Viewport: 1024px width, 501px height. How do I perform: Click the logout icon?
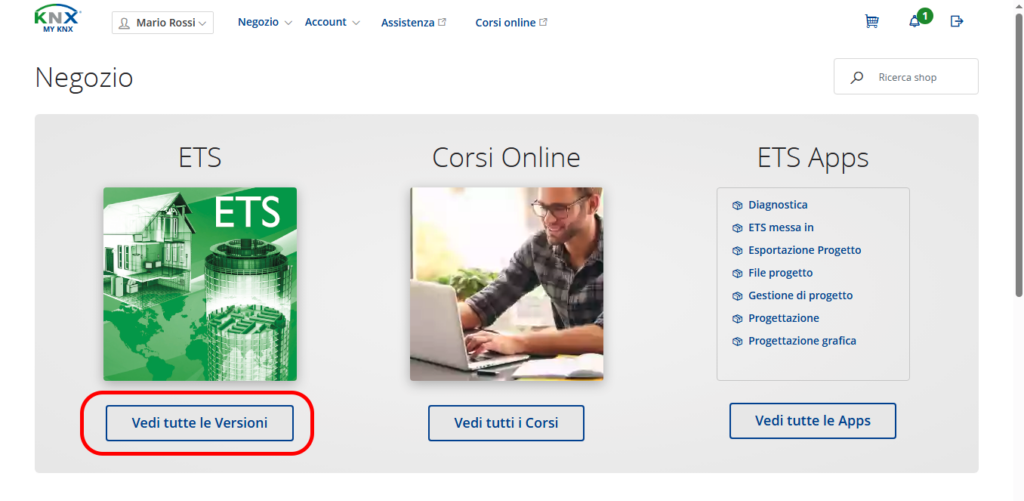click(x=957, y=22)
